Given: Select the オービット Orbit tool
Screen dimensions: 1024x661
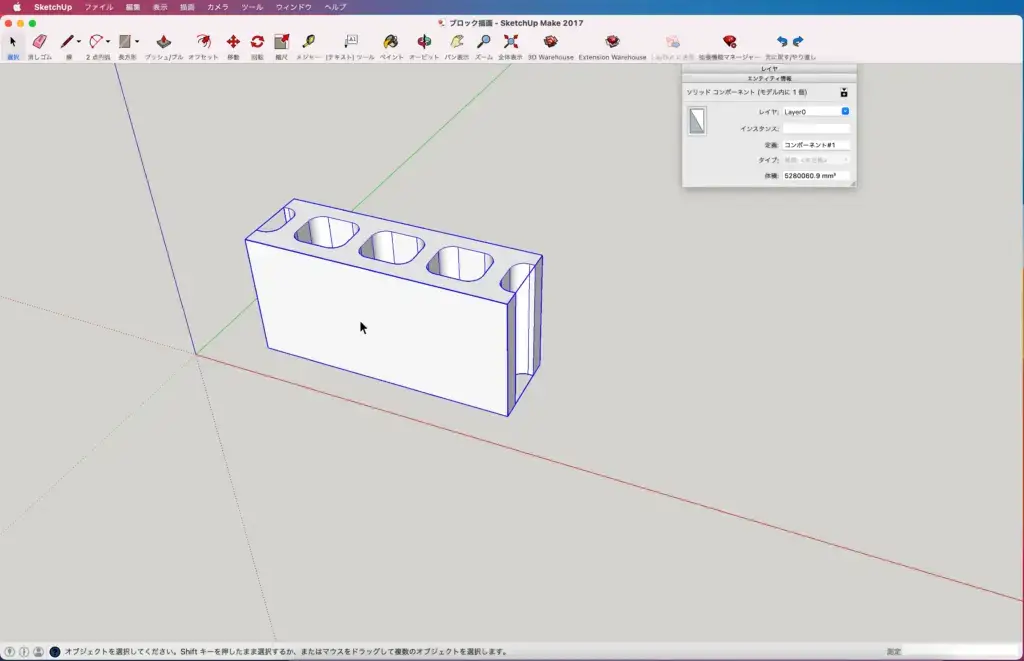Looking at the screenshot, I should point(424,42).
